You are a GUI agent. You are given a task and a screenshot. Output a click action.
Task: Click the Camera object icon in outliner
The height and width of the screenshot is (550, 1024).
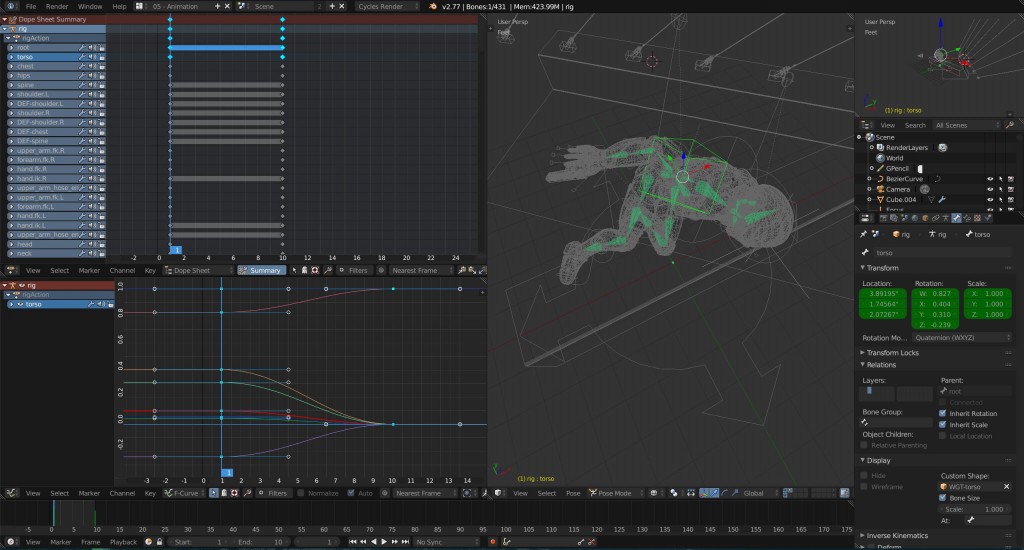coord(879,189)
